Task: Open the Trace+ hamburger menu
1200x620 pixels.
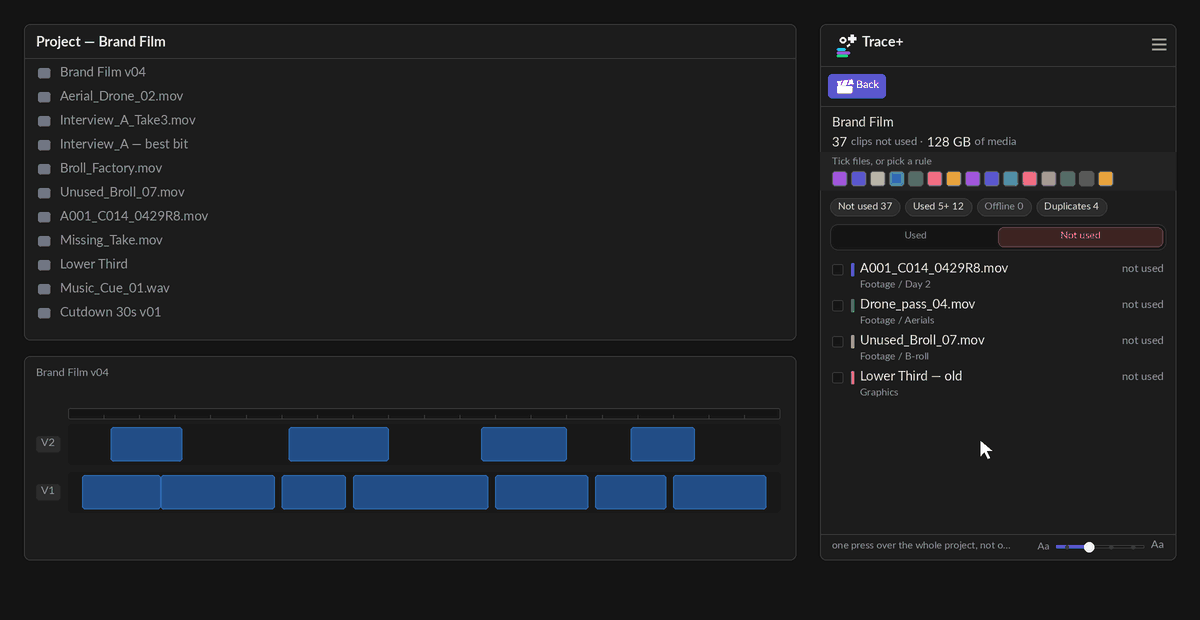Action: [1159, 45]
